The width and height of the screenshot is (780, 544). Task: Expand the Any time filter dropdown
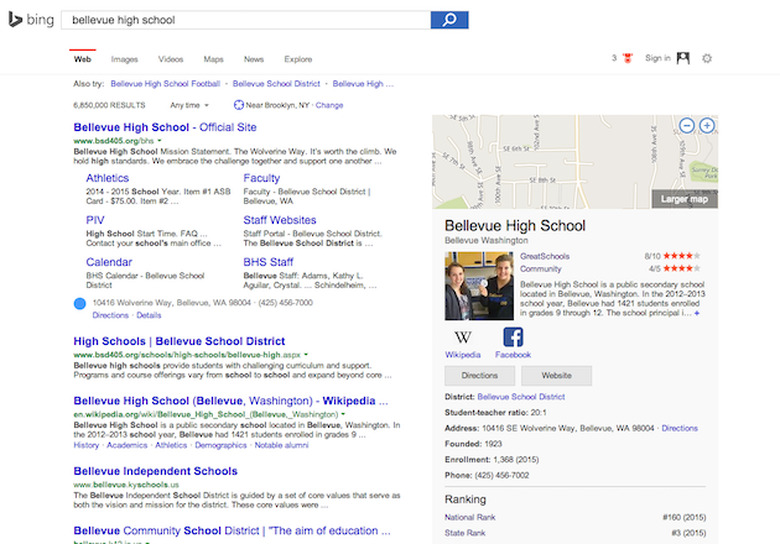click(x=190, y=105)
